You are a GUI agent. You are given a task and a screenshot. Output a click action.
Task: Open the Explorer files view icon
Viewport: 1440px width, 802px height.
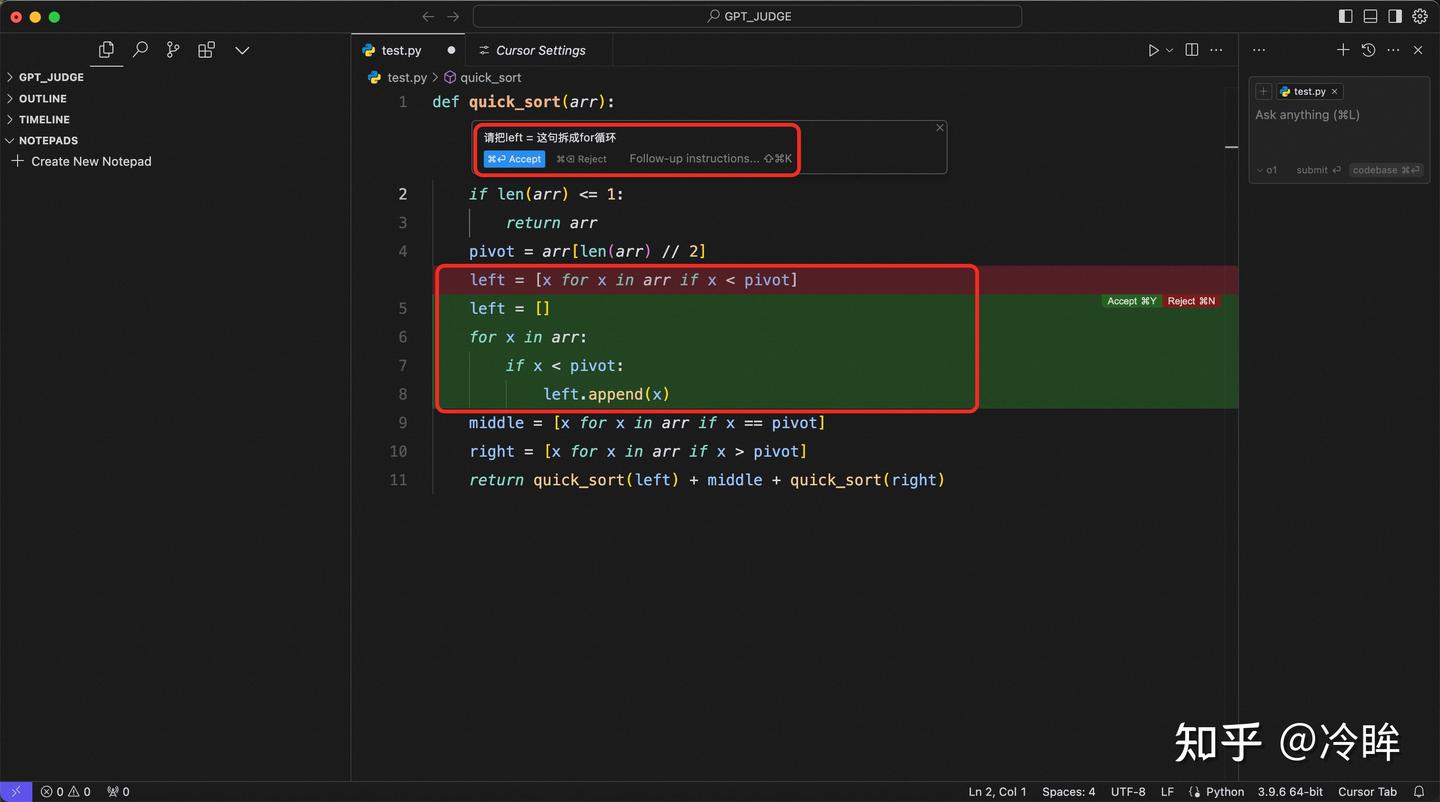[x=106, y=49]
